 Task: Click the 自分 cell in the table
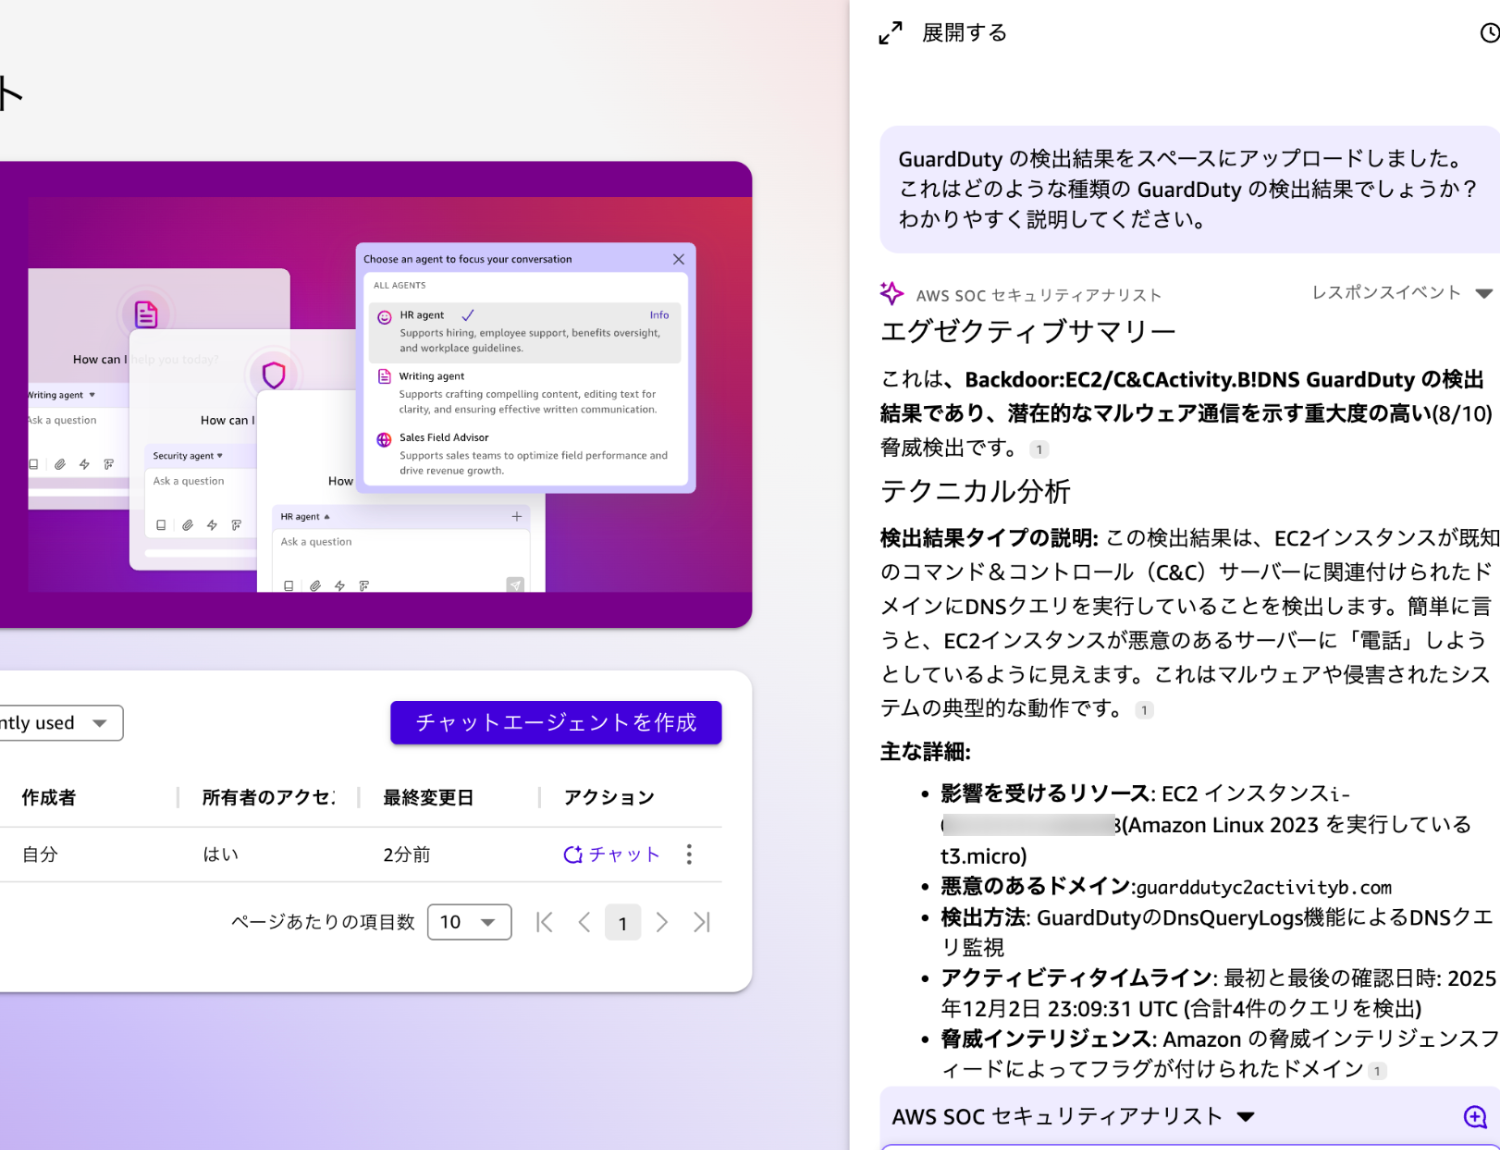tap(40, 854)
